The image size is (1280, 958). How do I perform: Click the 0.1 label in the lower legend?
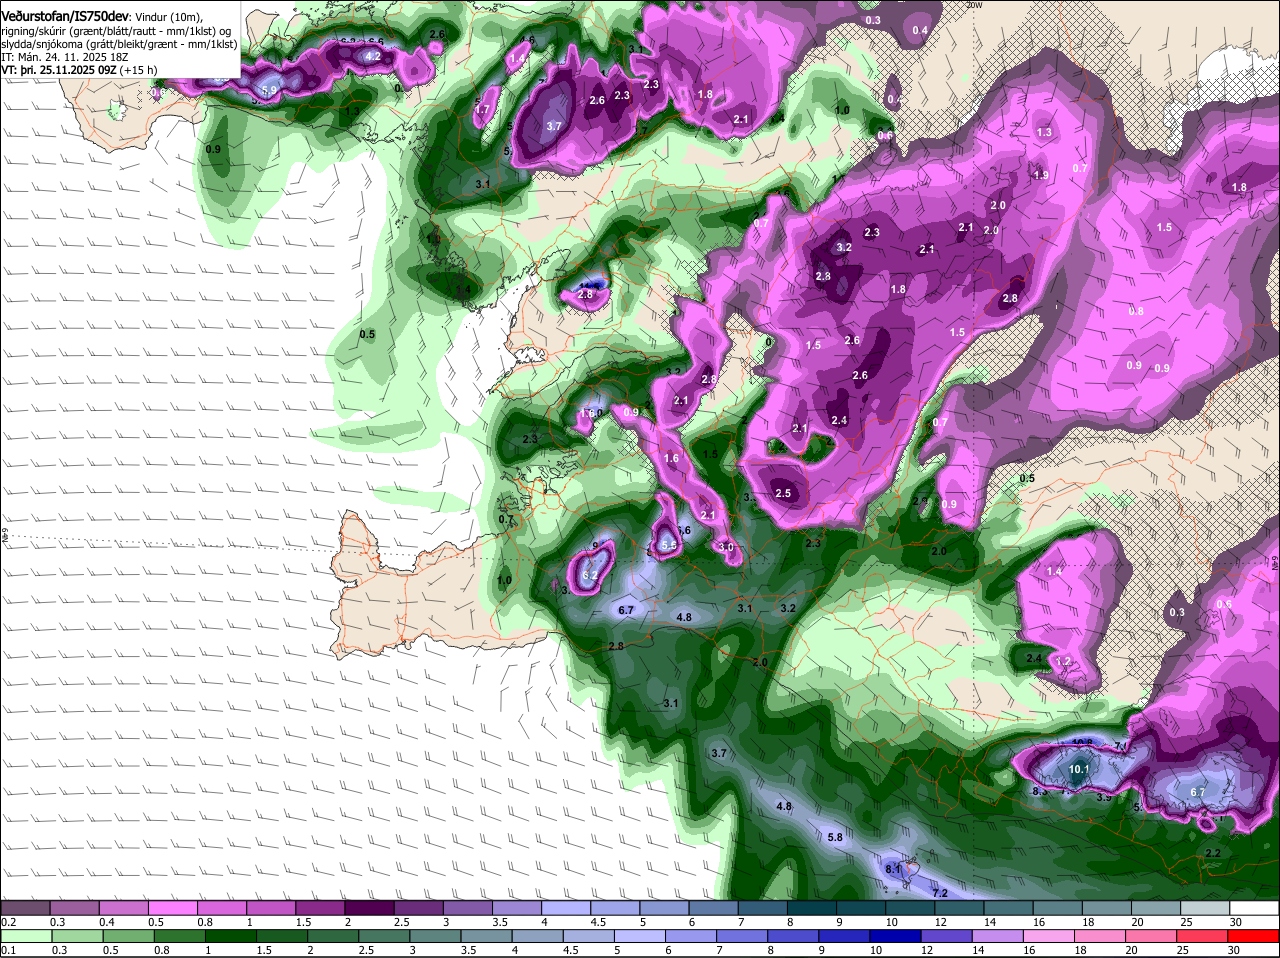(x=8, y=949)
